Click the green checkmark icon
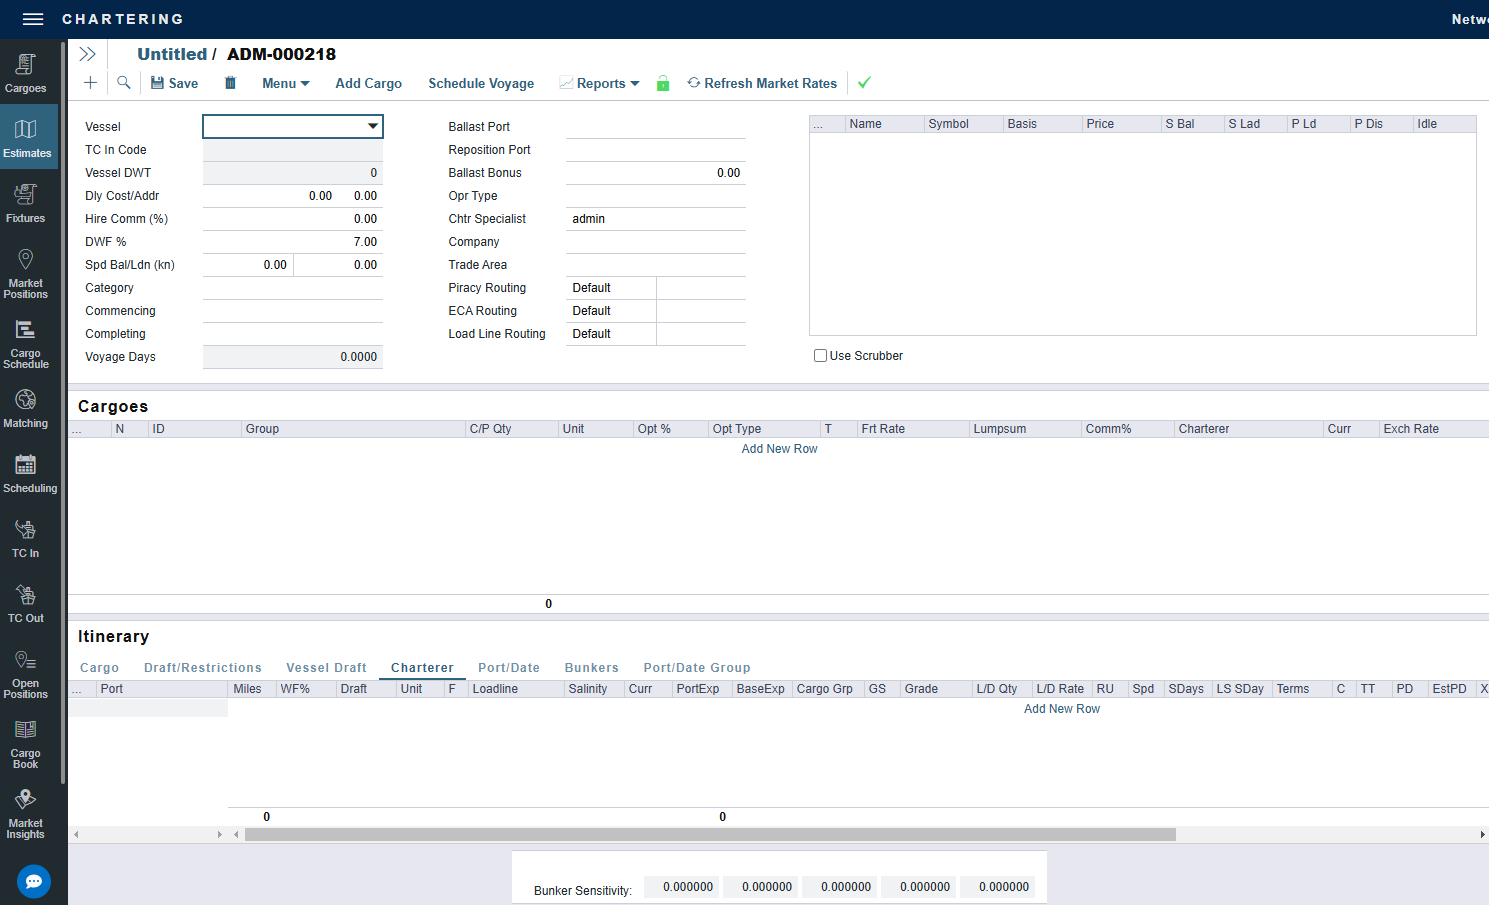Viewport: 1489px width, 905px height. tap(864, 83)
